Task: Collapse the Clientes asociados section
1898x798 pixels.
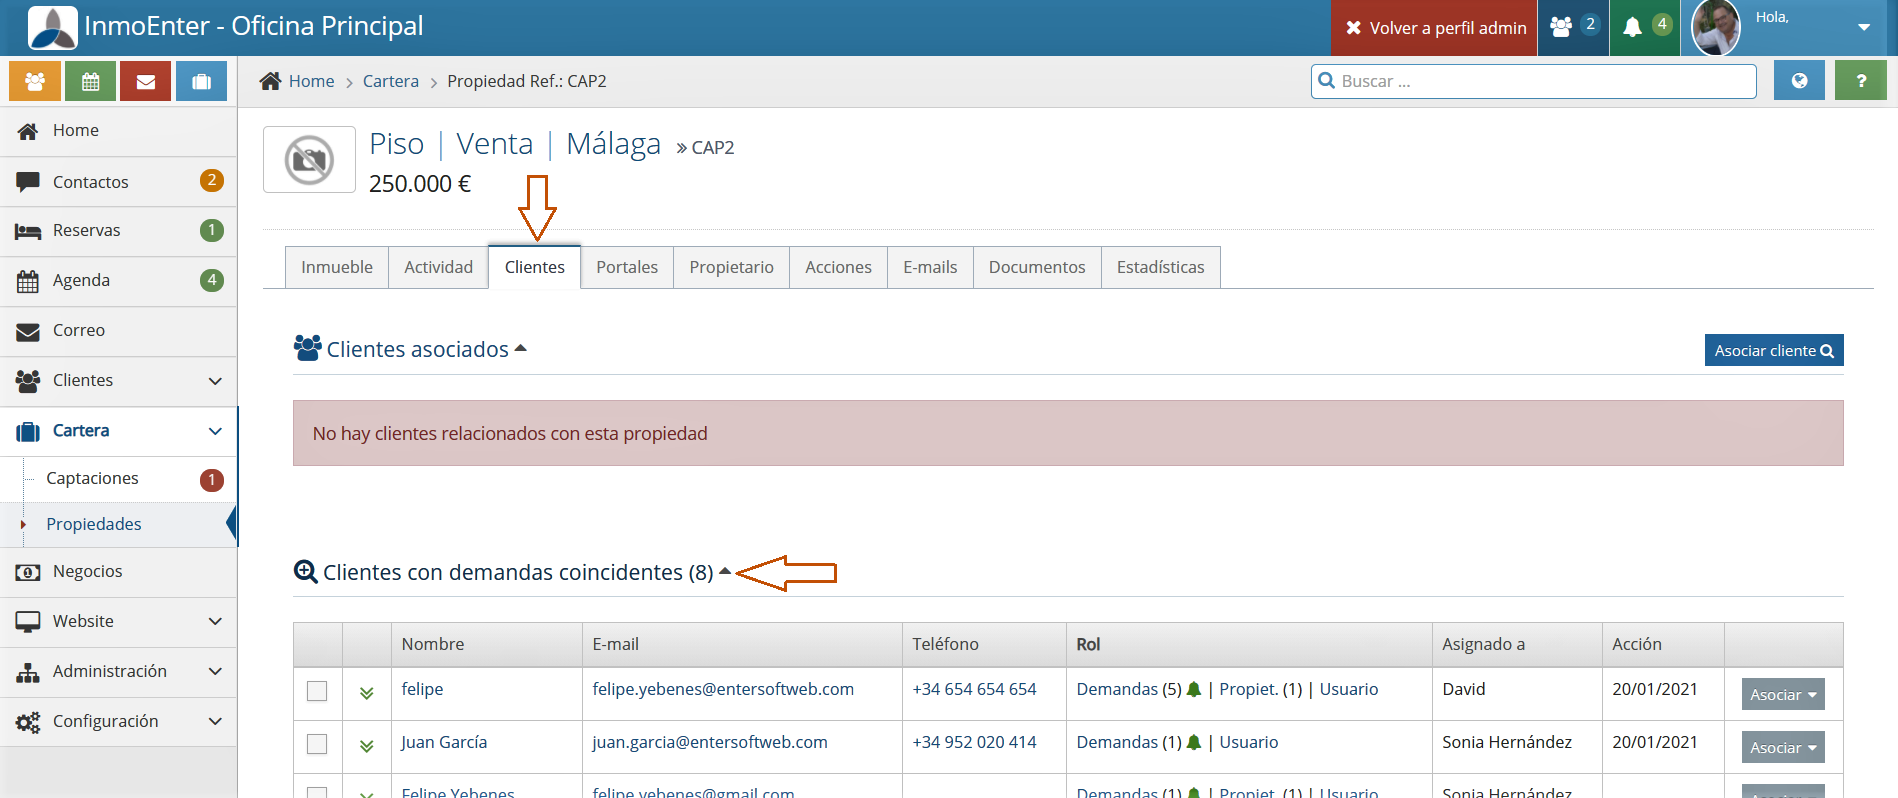Action: coord(520,348)
